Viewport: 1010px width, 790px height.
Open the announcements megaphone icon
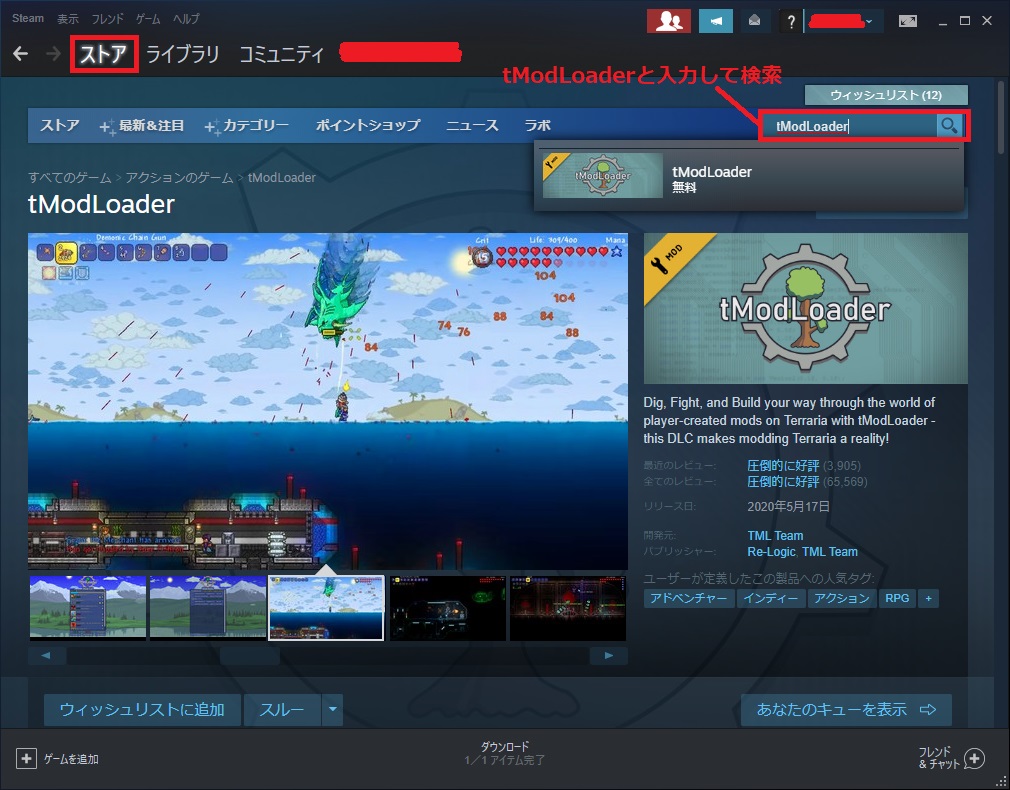point(716,21)
